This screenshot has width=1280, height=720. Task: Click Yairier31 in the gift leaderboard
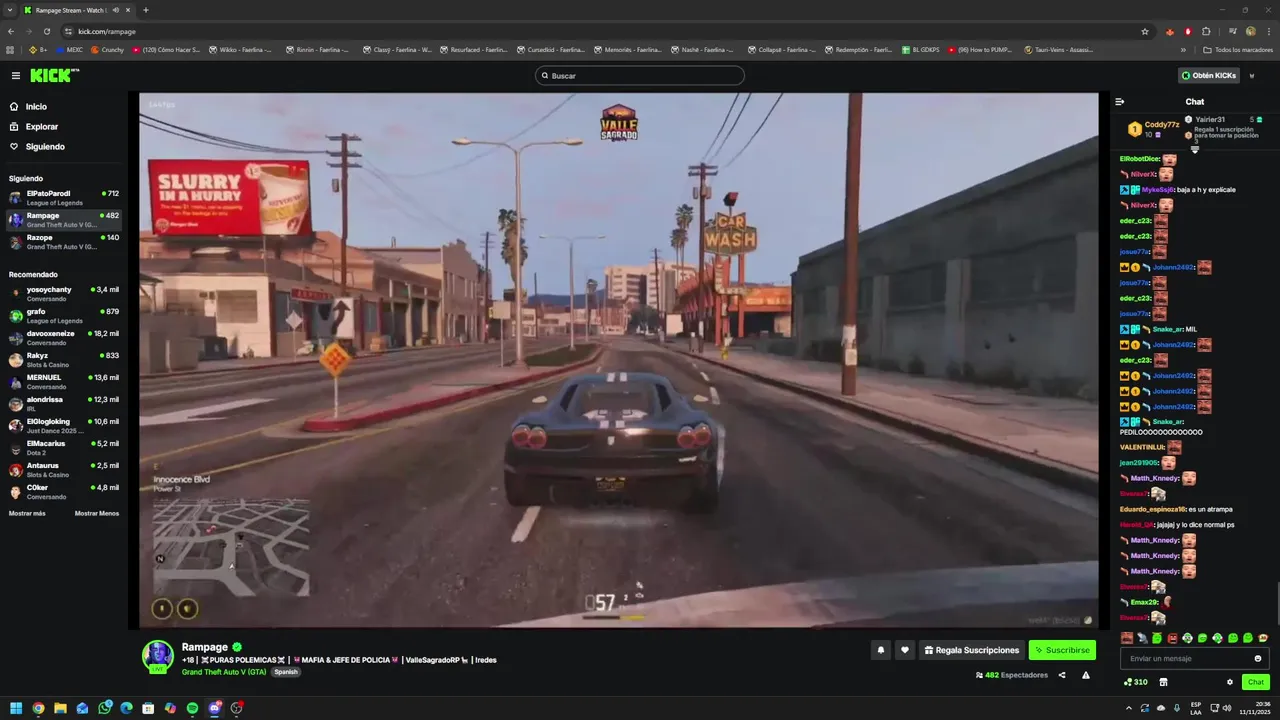pyautogui.click(x=1210, y=119)
